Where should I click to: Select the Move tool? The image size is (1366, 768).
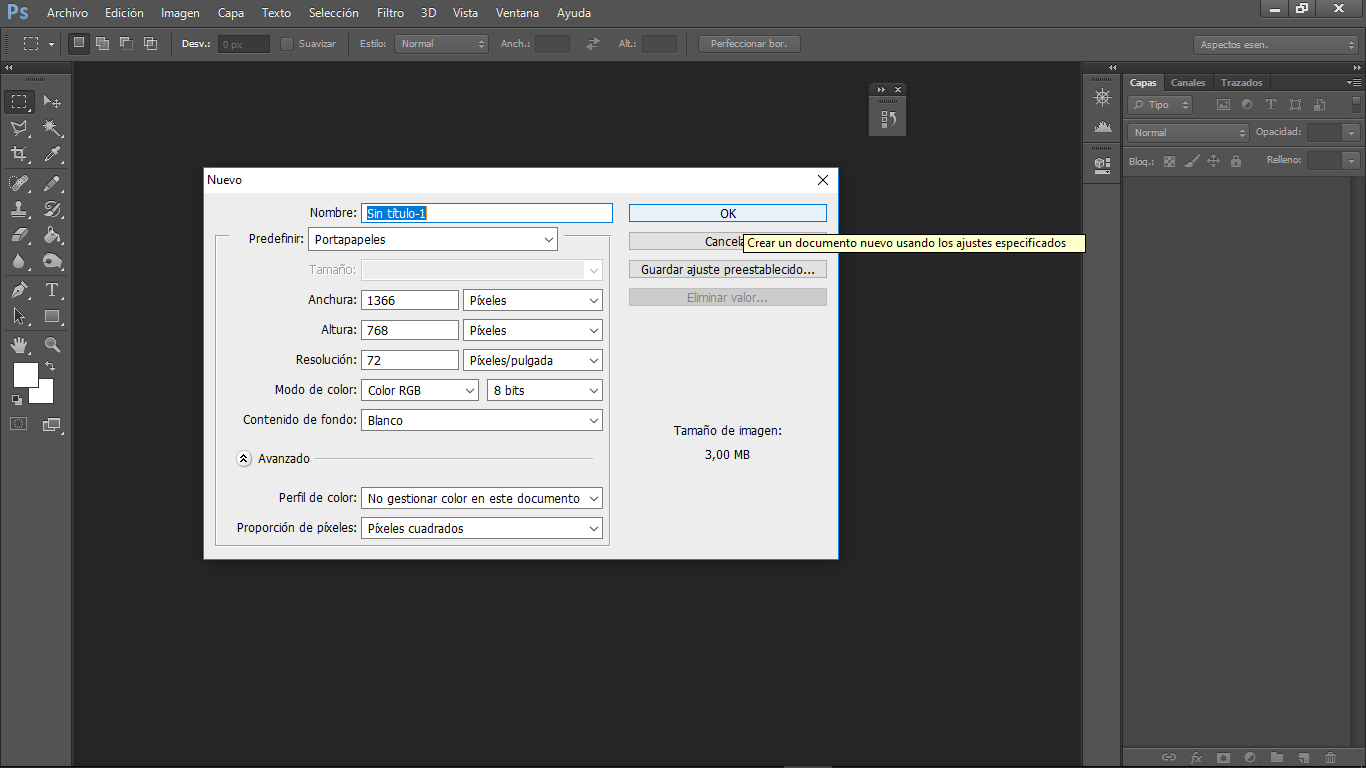pos(52,102)
